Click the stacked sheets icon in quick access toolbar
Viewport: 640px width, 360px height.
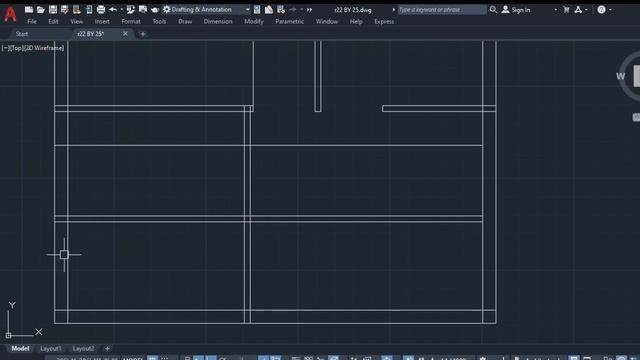[269, 9]
